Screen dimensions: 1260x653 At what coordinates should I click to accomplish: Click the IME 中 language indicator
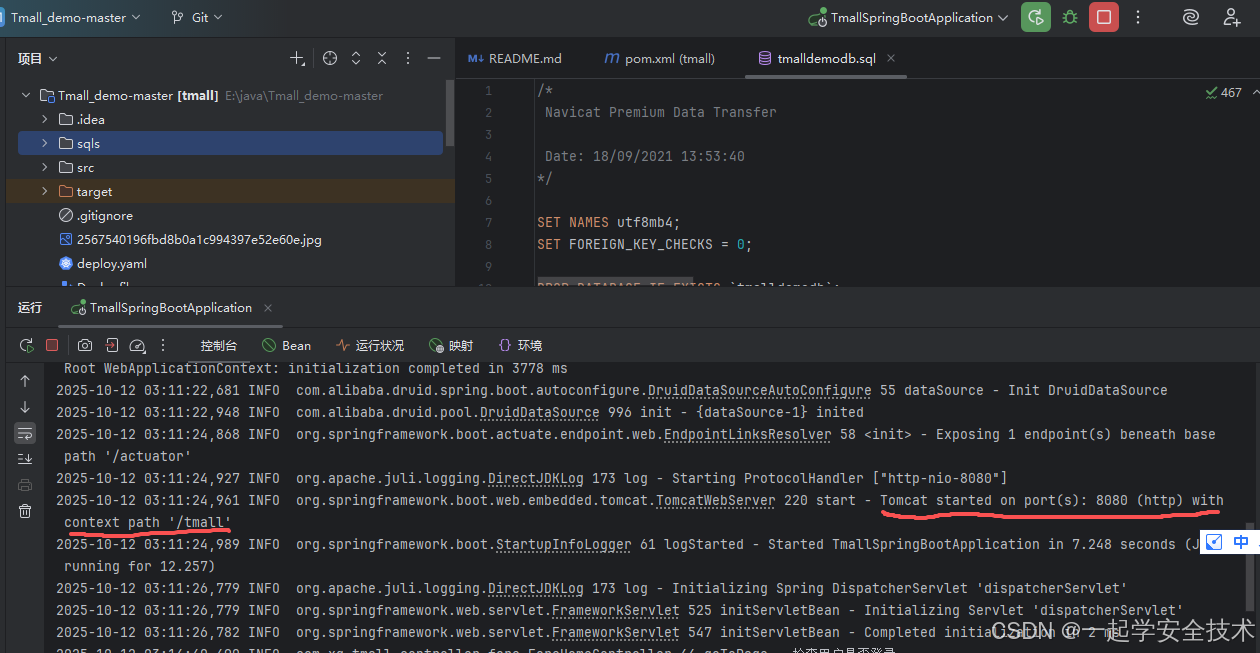pyautogui.click(x=1241, y=542)
